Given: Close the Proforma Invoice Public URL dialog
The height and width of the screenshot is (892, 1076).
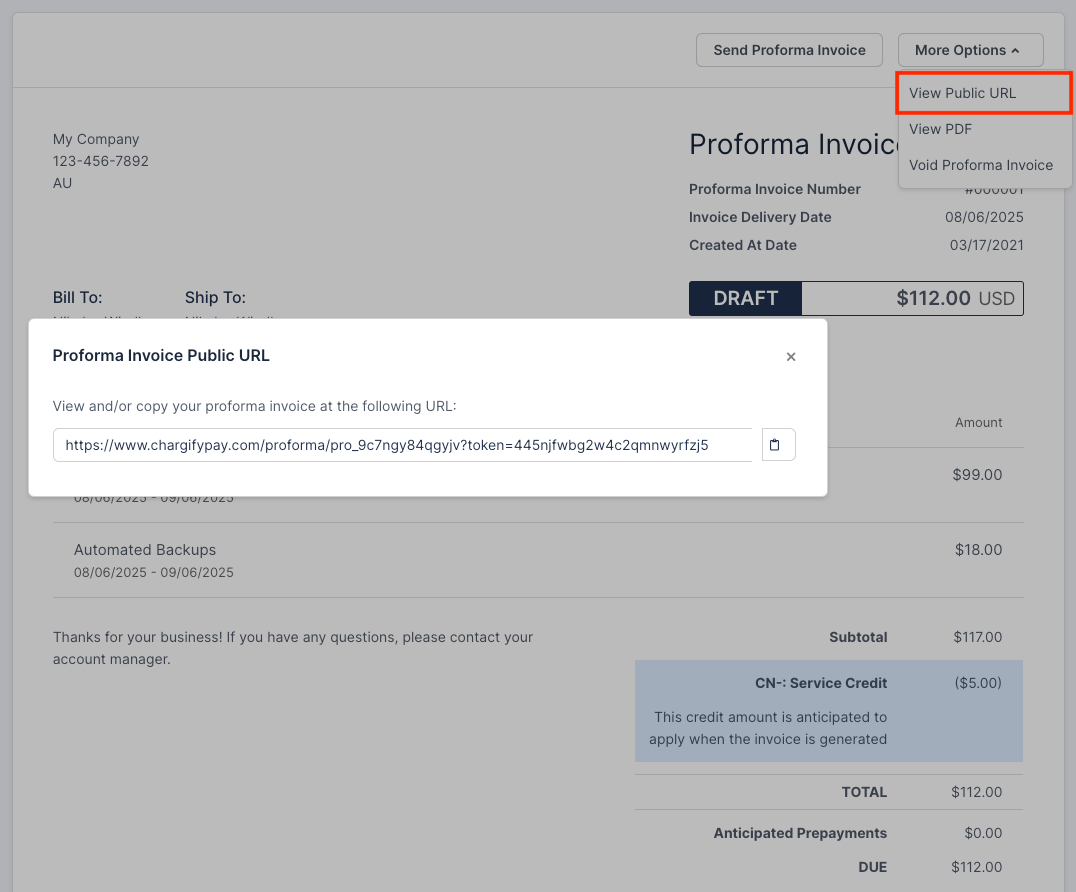Looking at the screenshot, I should 791,357.
